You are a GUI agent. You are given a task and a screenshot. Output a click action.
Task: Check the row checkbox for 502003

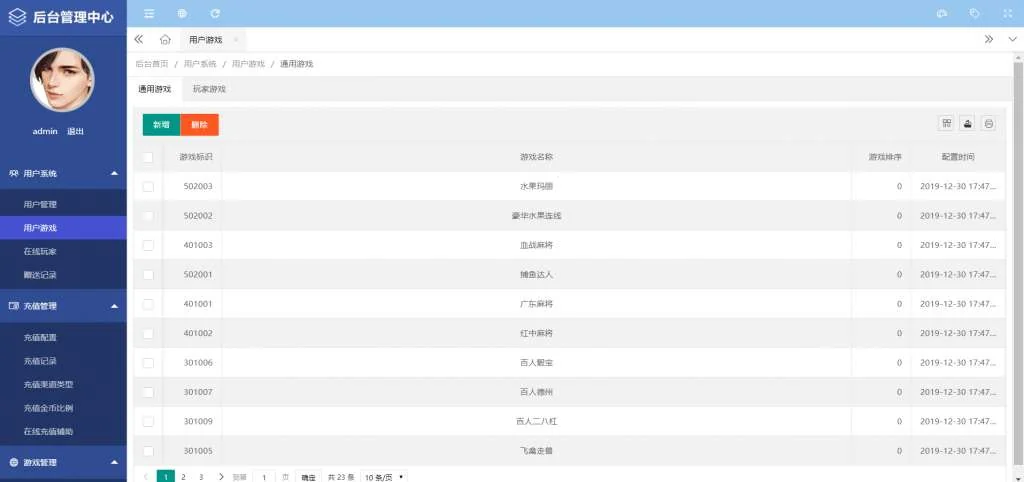[x=148, y=187]
